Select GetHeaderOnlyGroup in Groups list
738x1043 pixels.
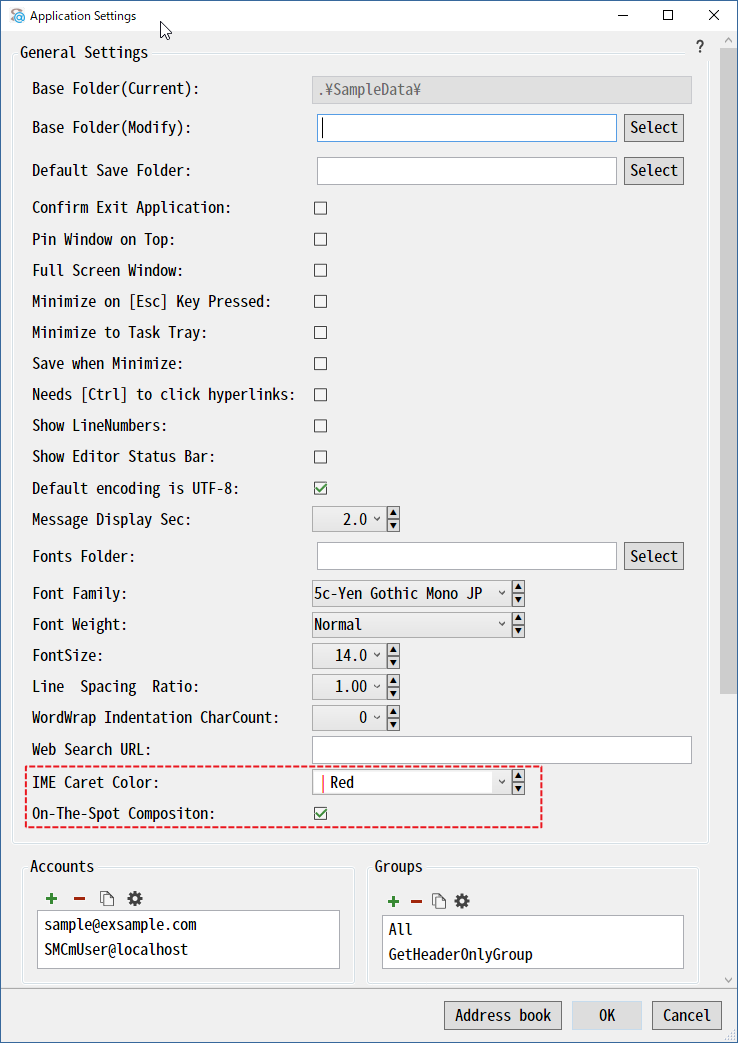tap(461, 955)
